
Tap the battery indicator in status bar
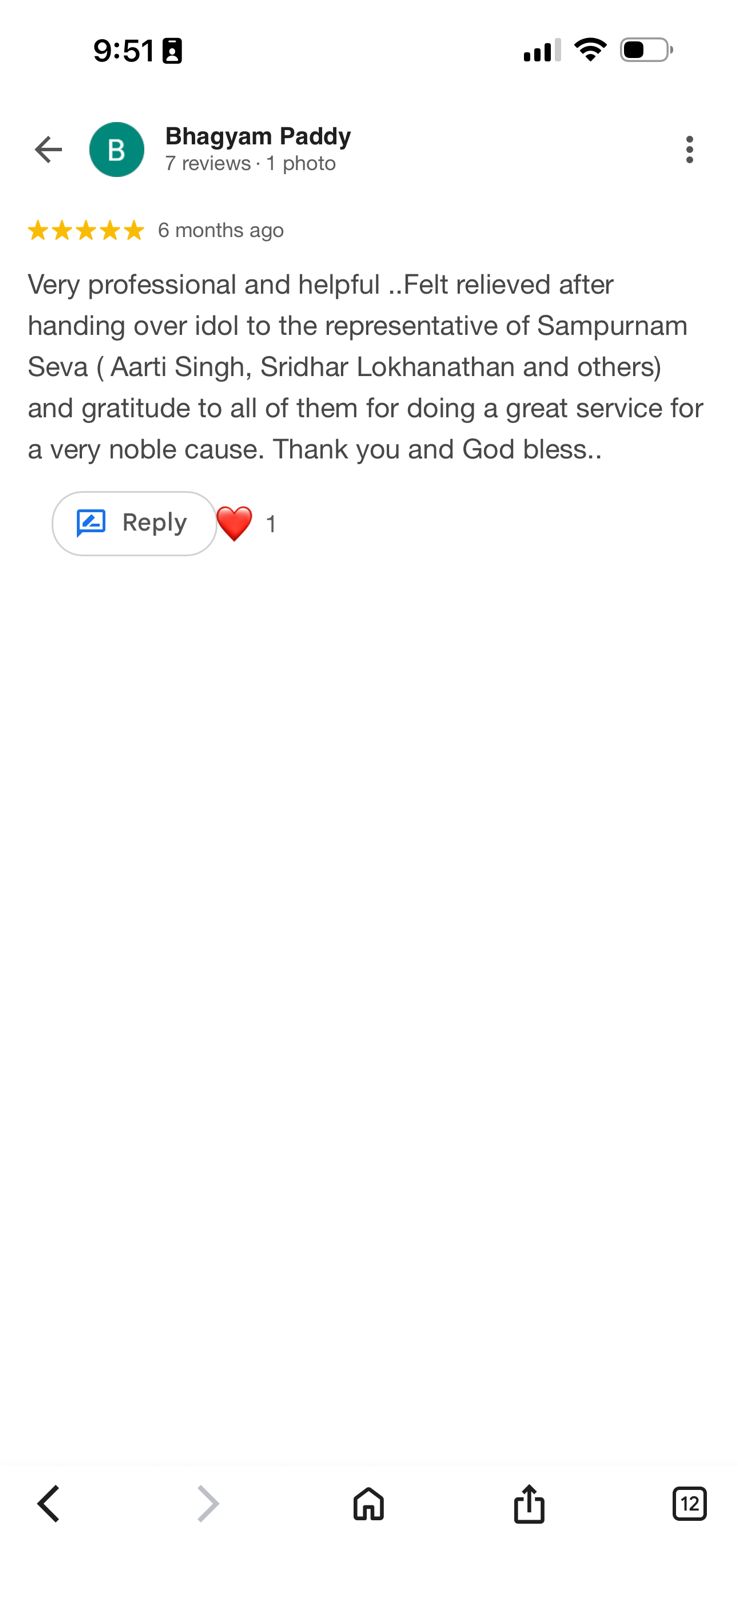click(646, 50)
